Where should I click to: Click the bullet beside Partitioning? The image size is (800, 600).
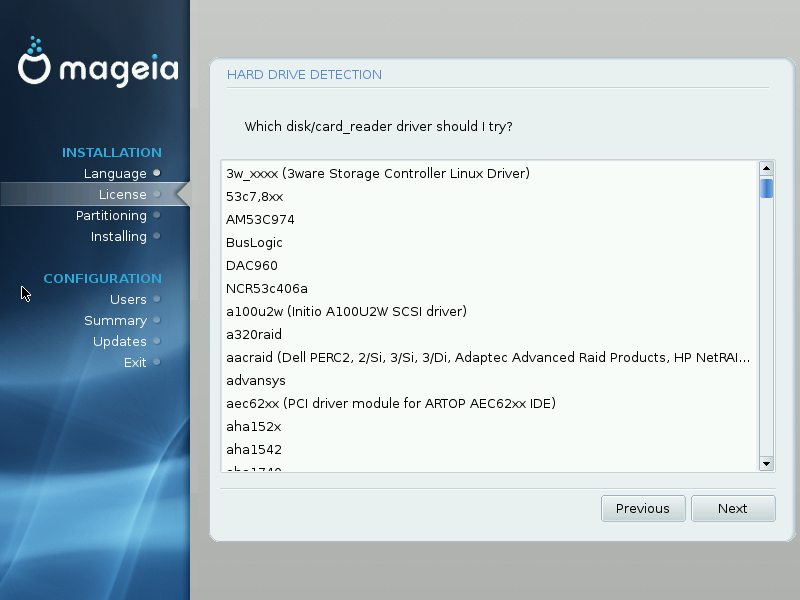coord(157,215)
